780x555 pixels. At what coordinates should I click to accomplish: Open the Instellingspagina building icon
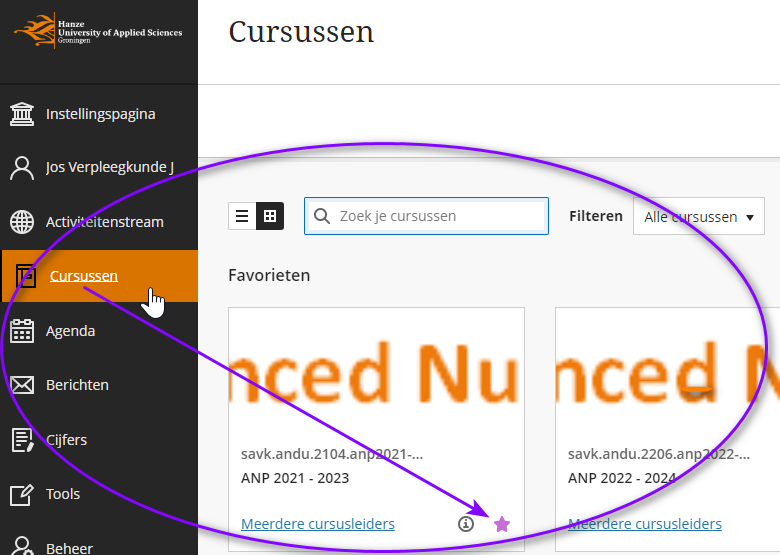pyautogui.click(x=22, y=114)
